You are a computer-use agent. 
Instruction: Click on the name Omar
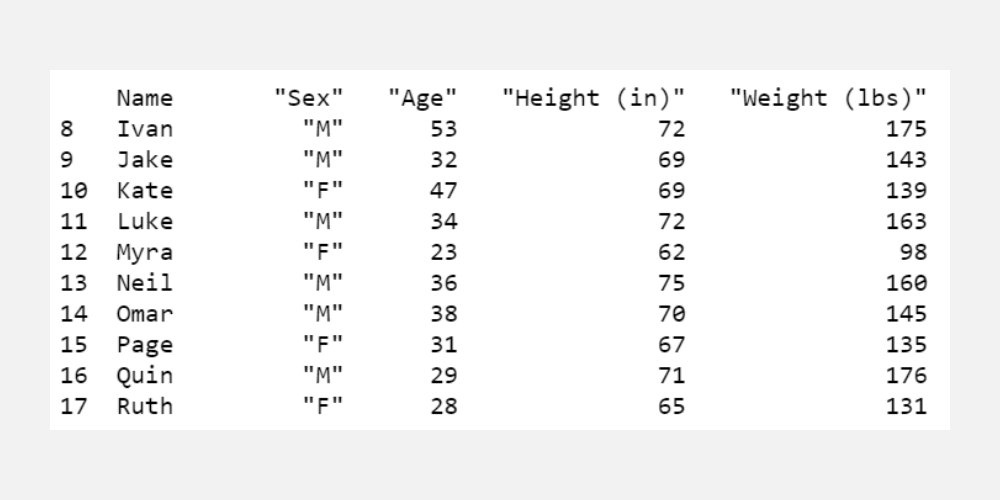click(144, 314)
